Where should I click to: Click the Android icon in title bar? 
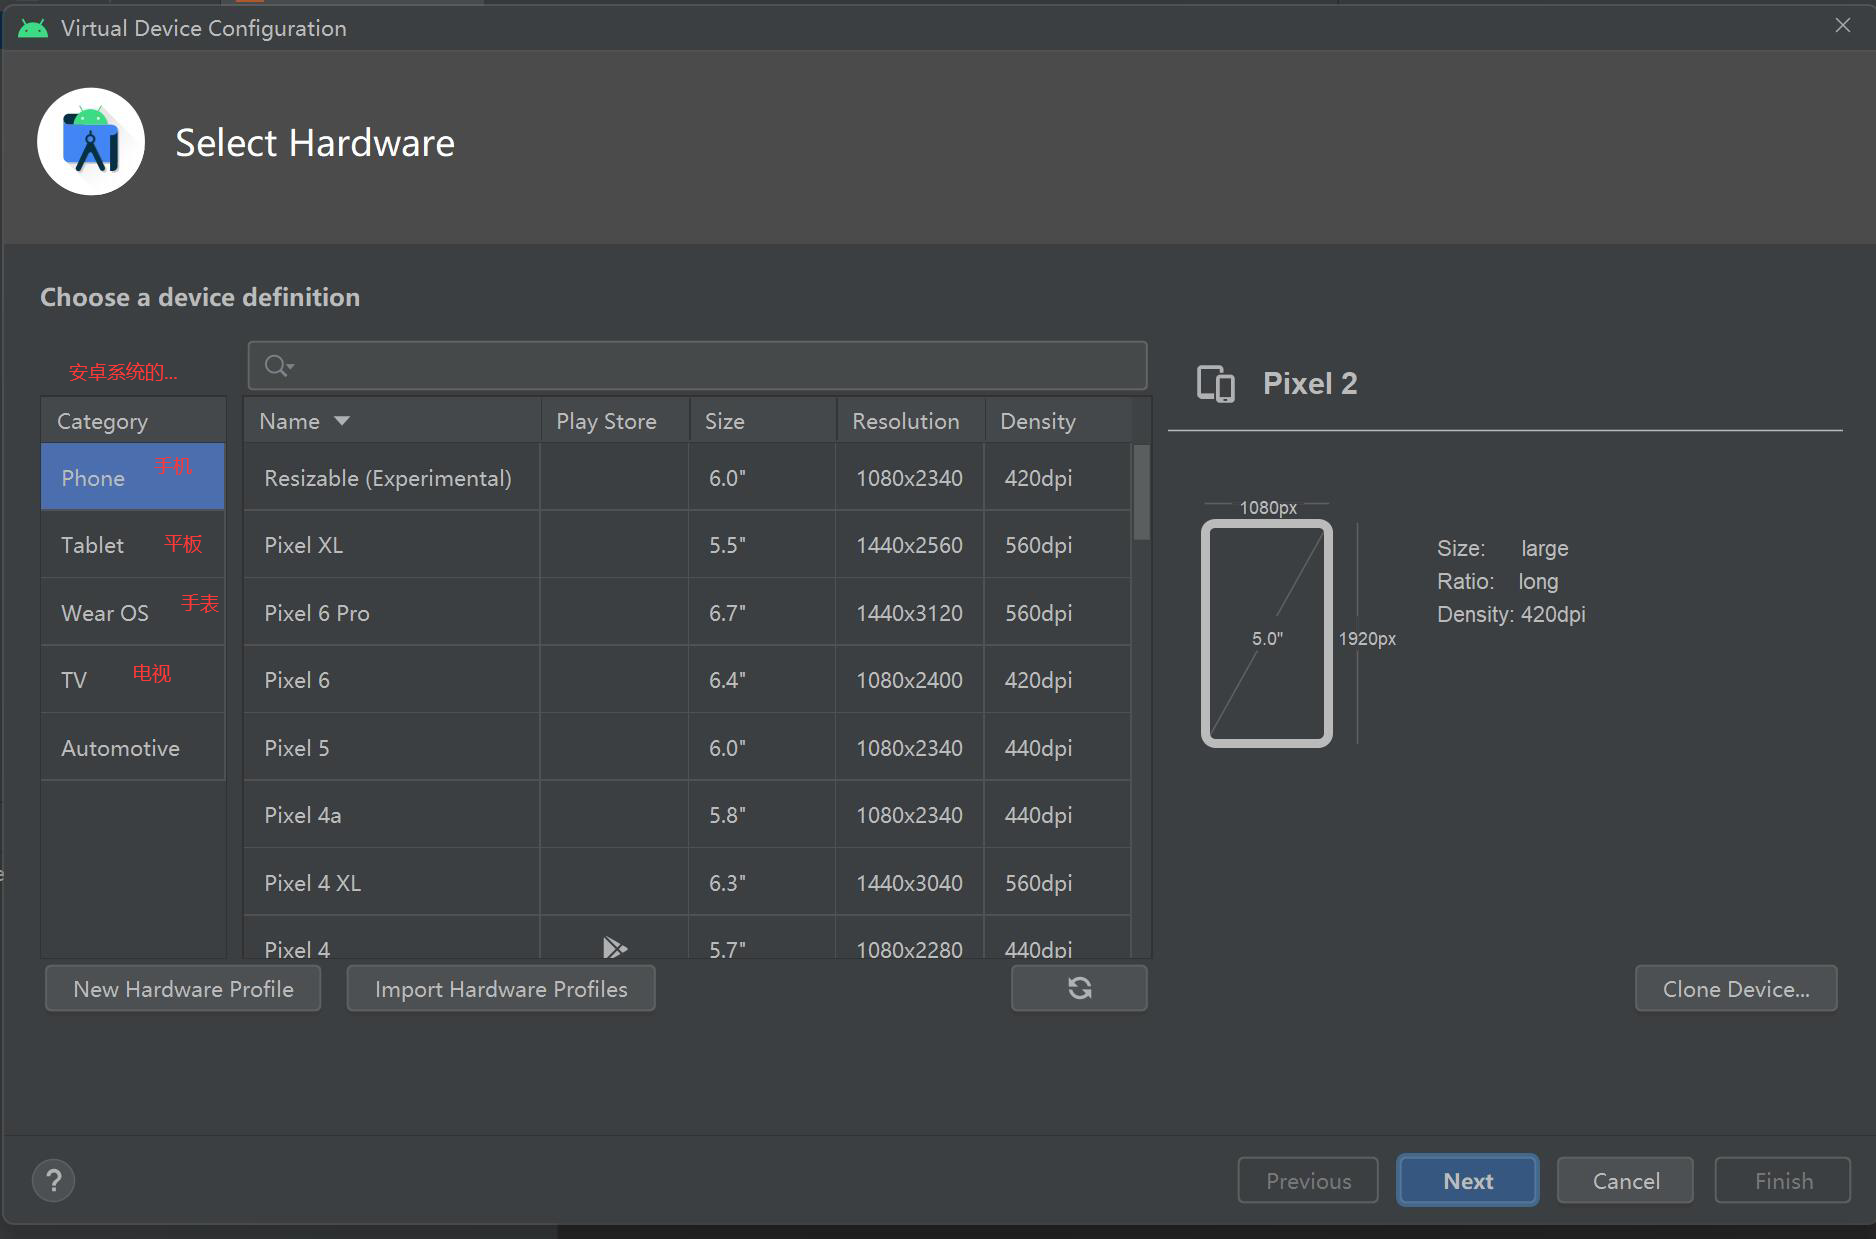[x=33, y=28]
